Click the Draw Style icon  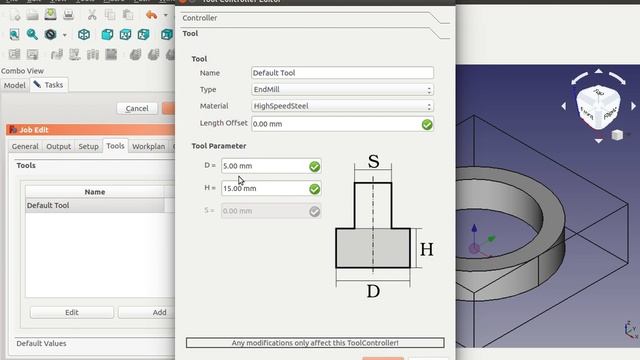[51, 34]
